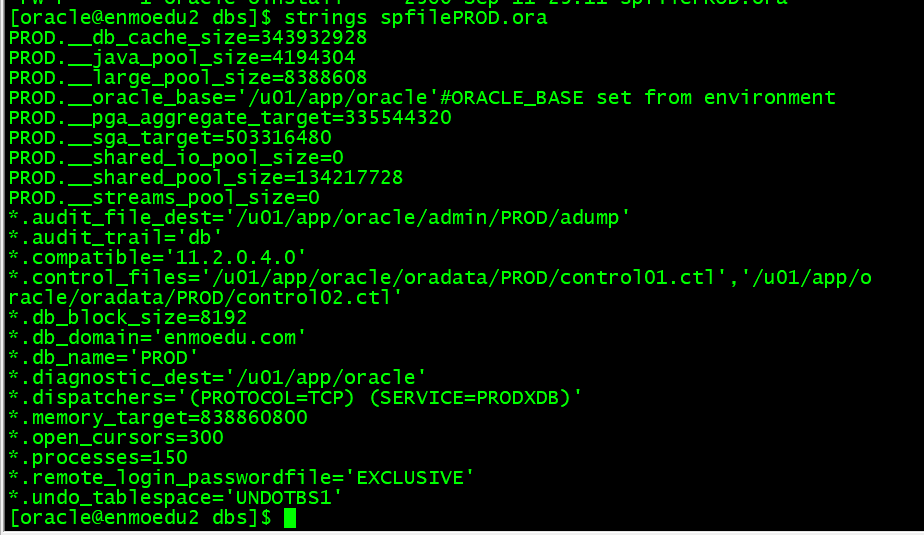Click the streams_pool_size=0 line

tap(164, 198)
